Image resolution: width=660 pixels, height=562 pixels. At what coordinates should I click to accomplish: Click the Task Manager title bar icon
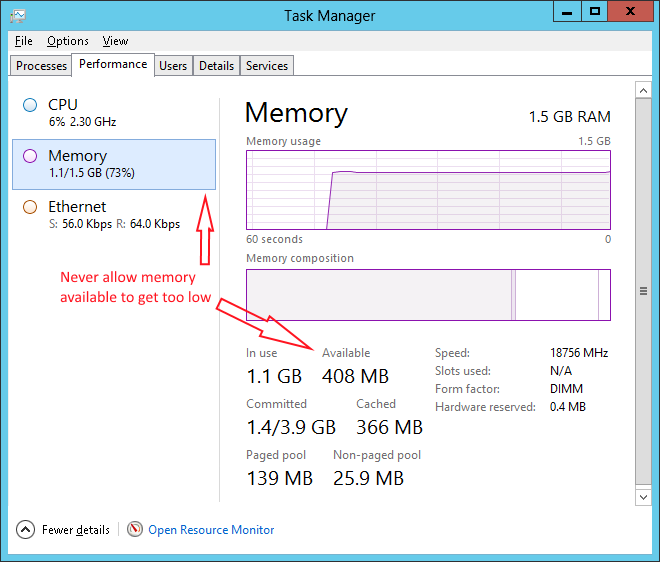tap(18, 15)
